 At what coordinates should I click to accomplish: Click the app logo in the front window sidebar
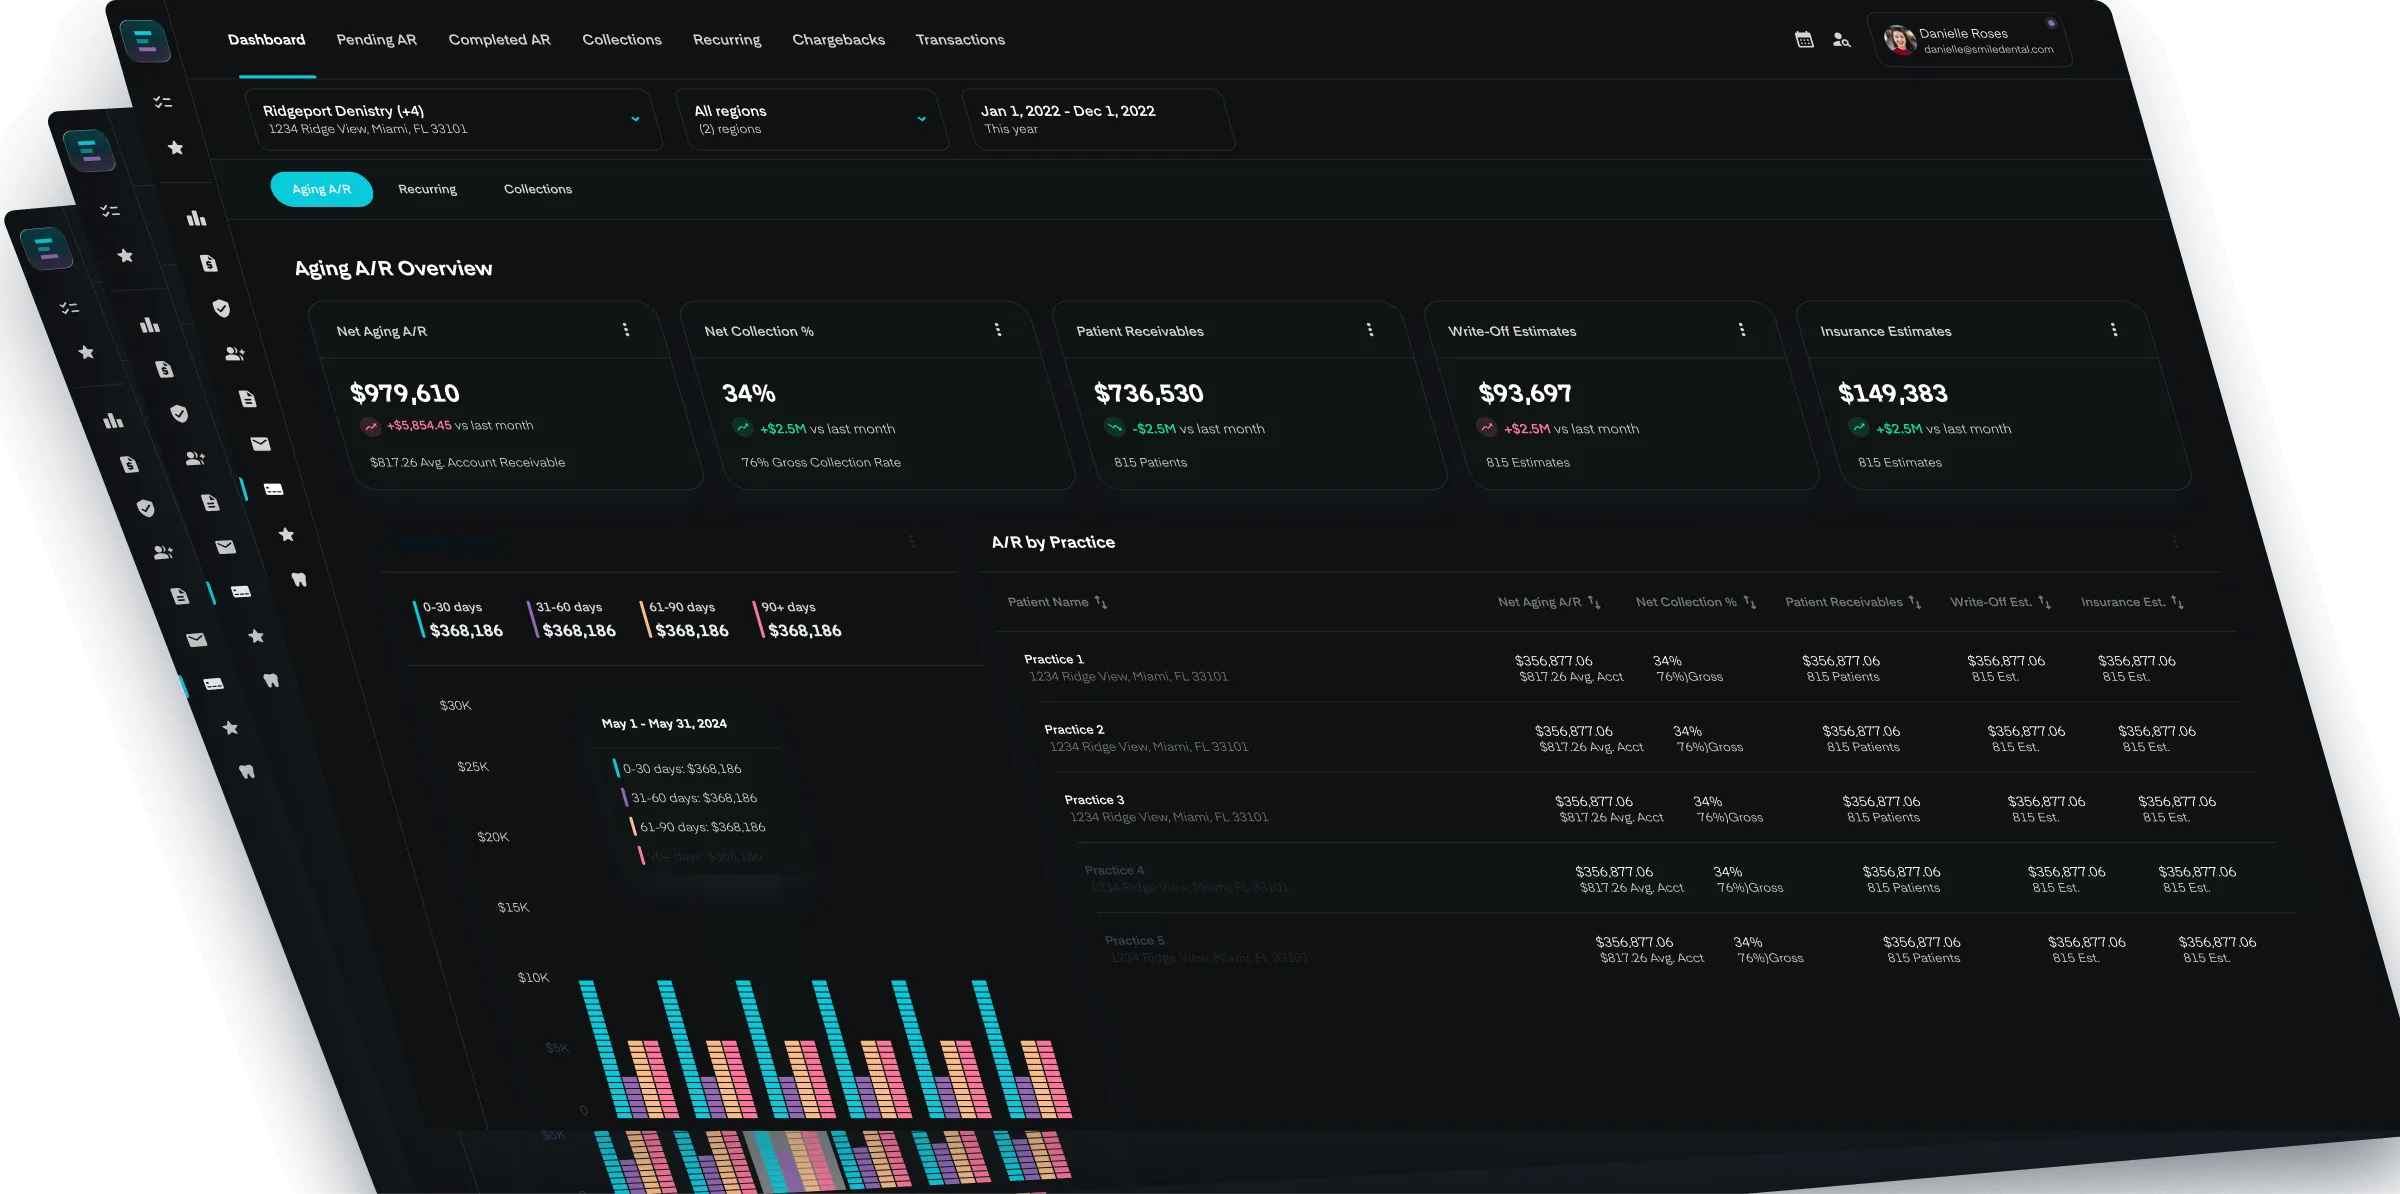(x=145, y=41)
